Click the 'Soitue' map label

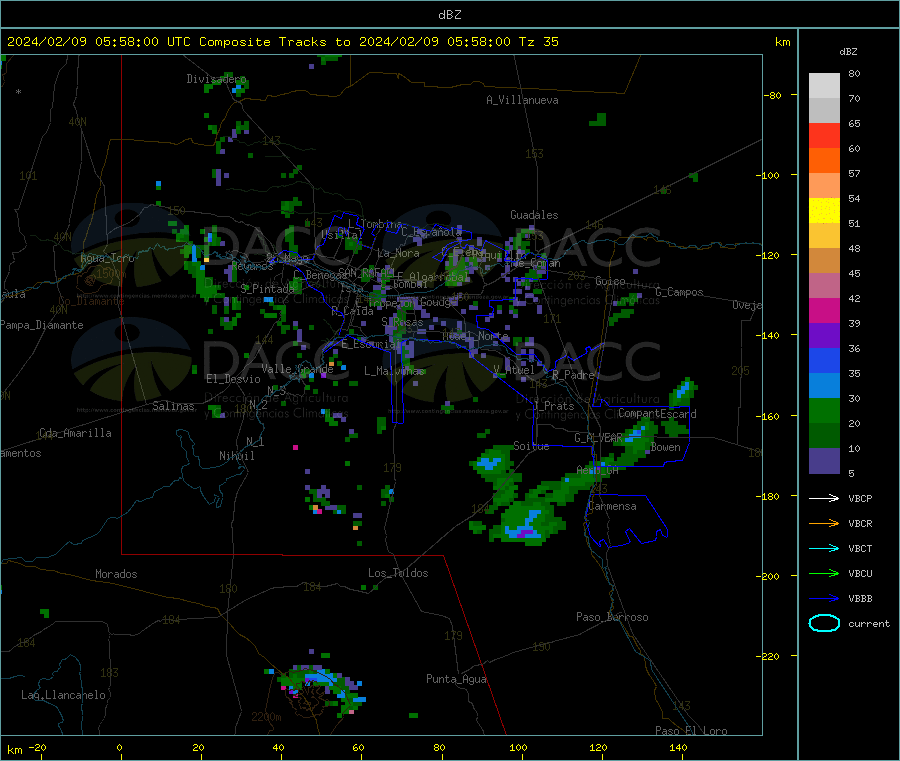pos(531,446)
